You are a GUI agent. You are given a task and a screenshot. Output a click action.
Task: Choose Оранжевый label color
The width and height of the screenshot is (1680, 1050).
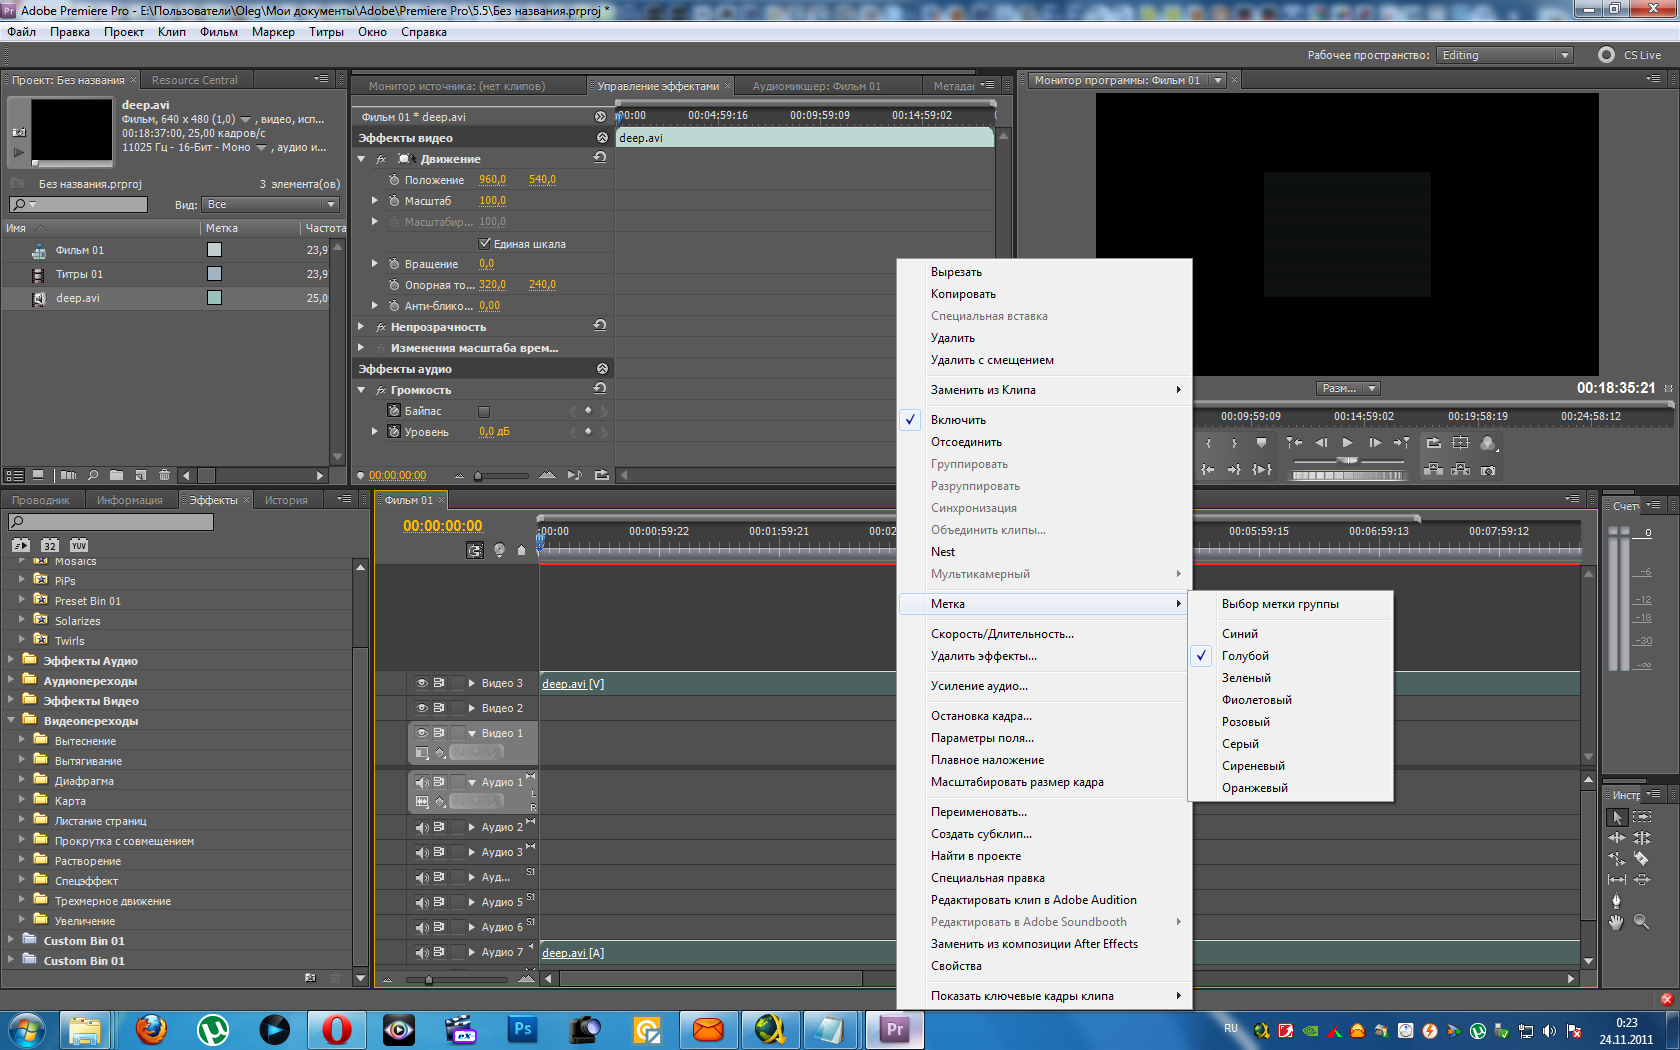[1255, 788]
